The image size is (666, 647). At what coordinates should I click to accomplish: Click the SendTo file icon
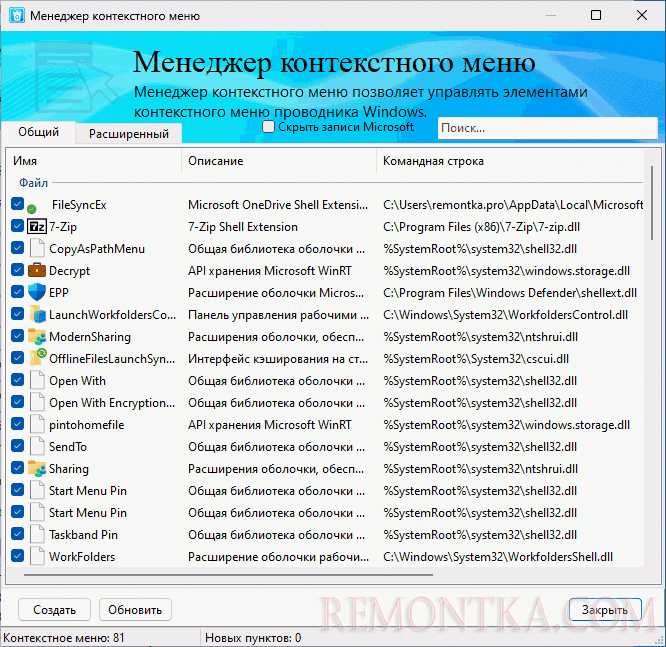click(37, 446)
